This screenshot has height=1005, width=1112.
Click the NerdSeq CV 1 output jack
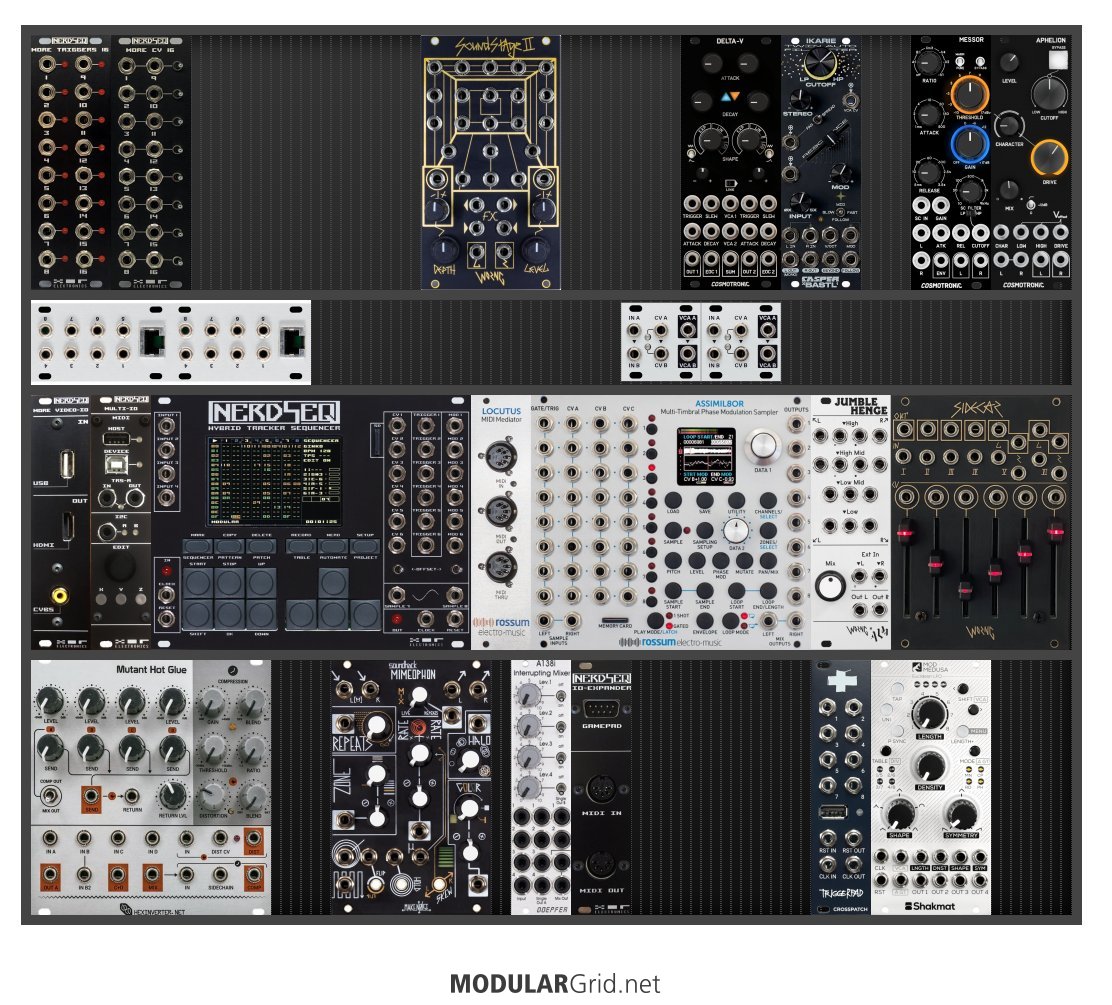[x=397, y=426]
